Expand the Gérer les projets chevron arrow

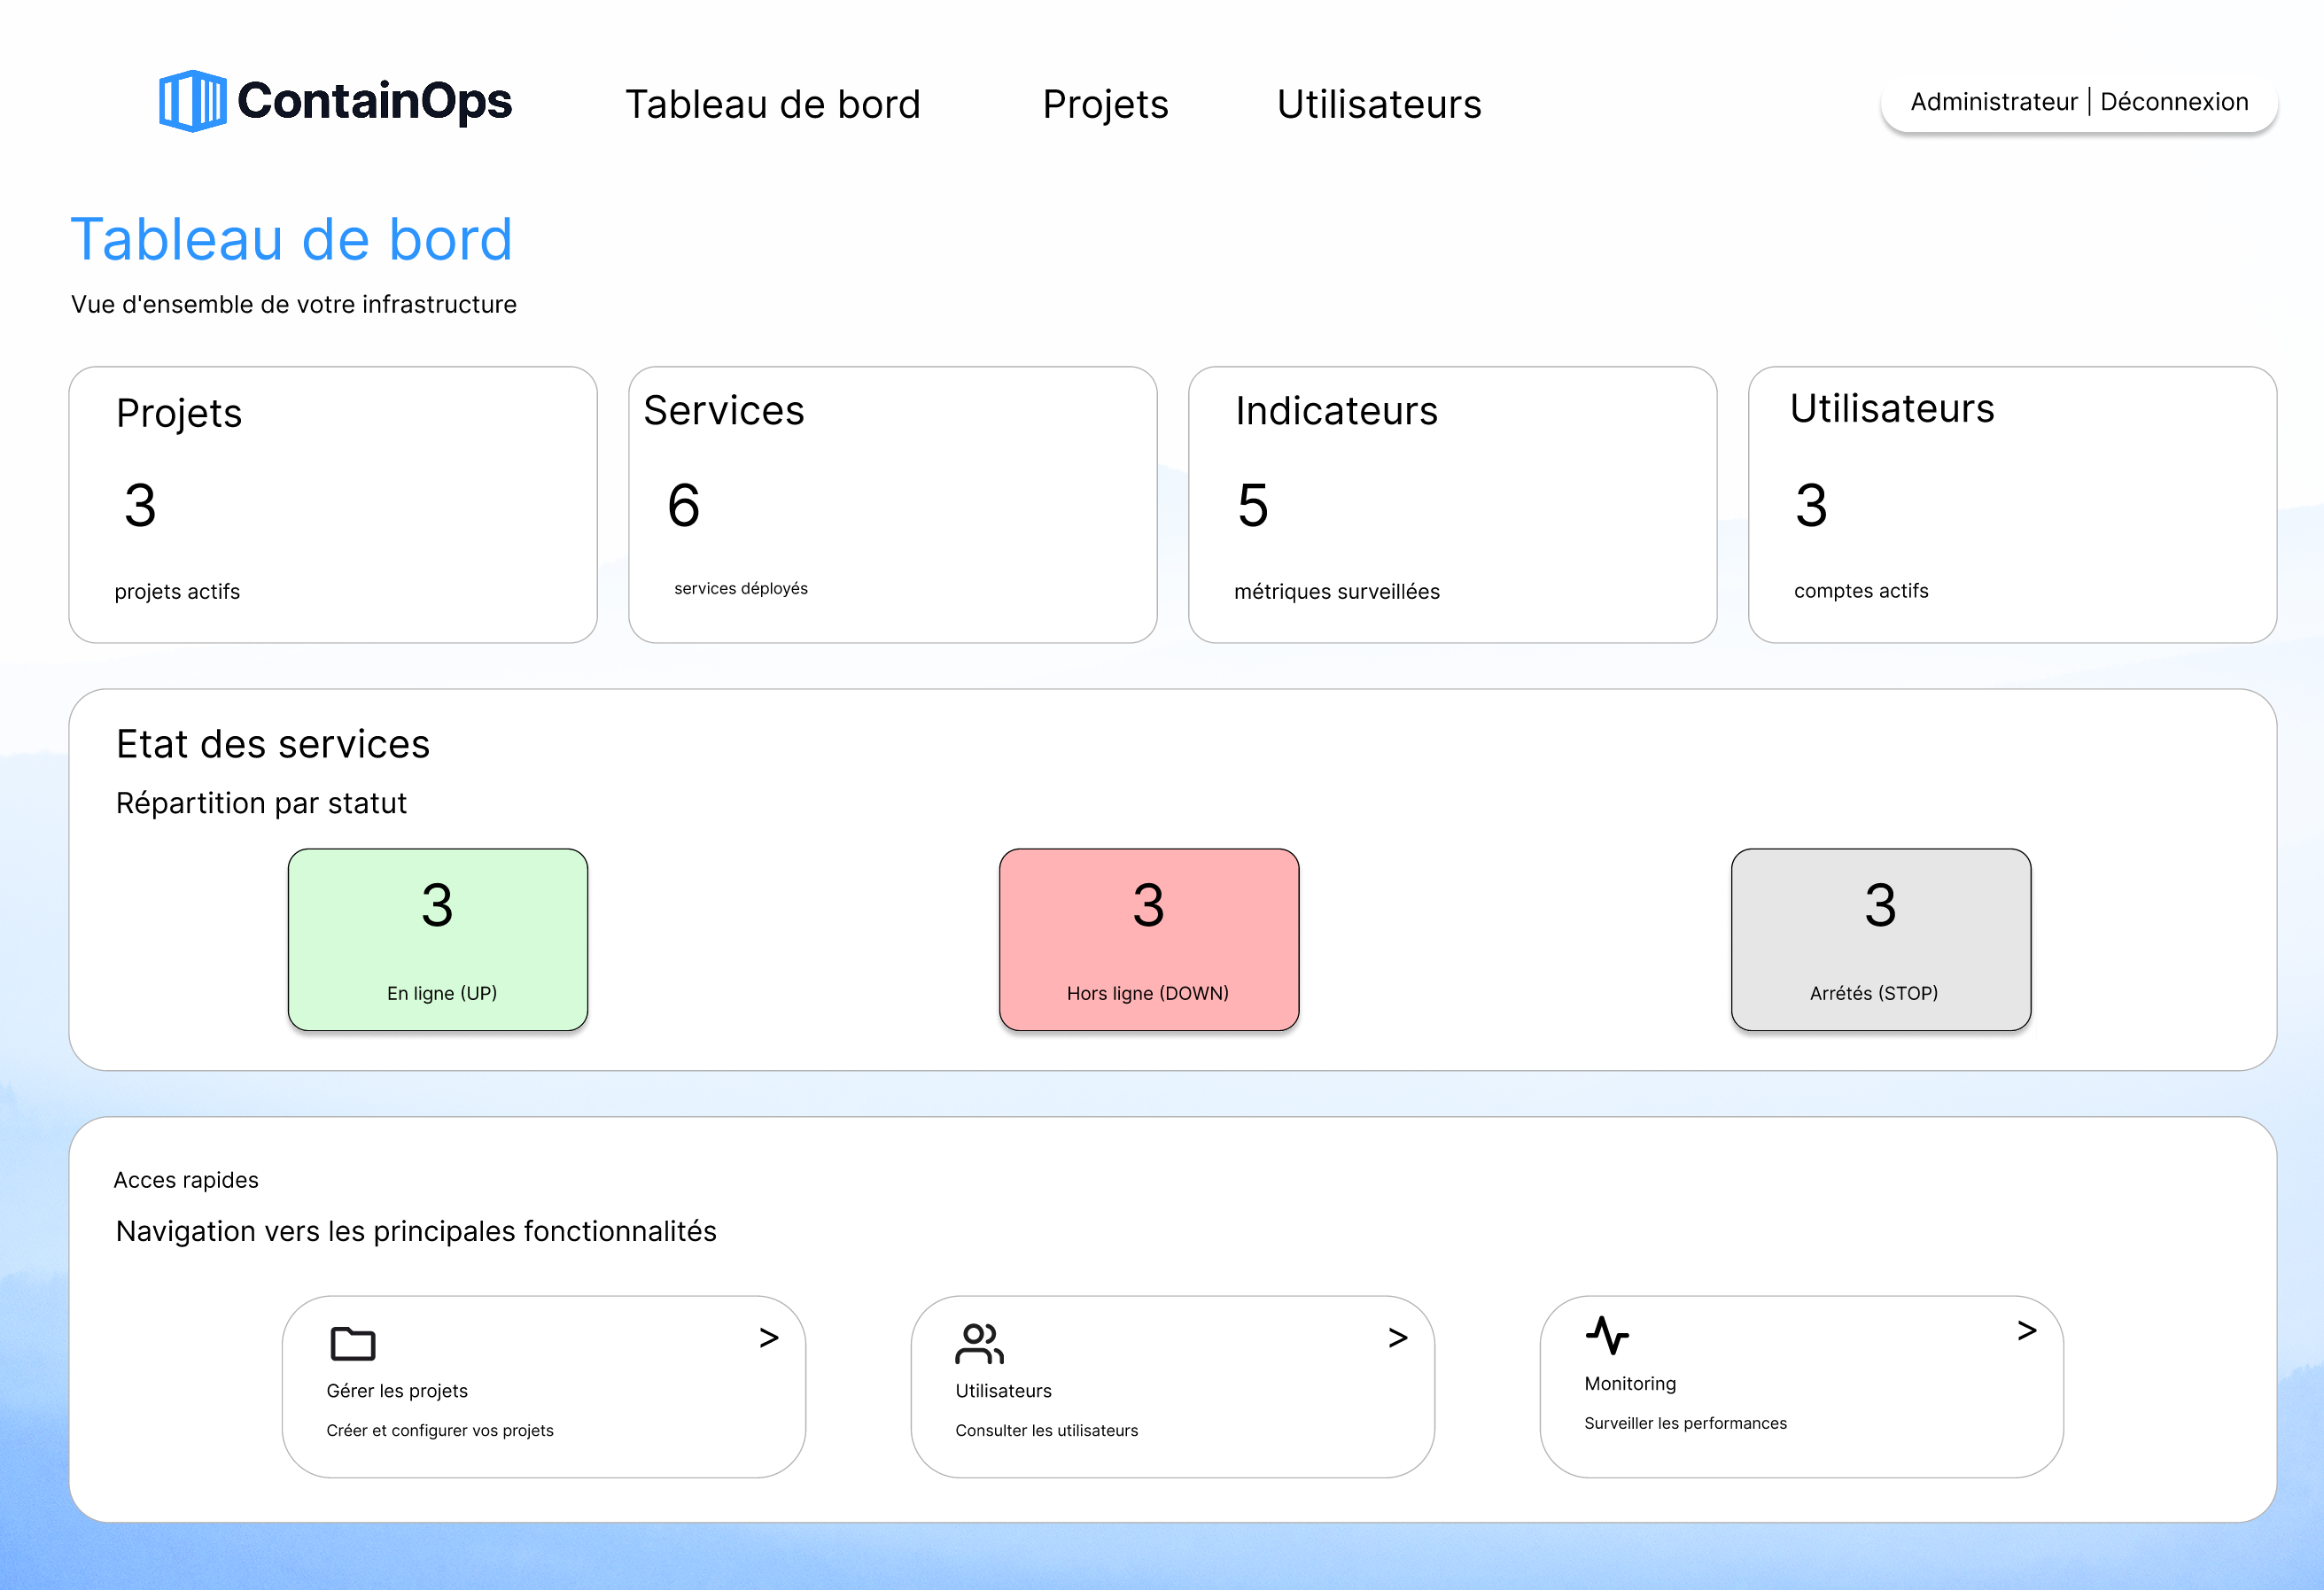pyautogui.click(x=768, y=1338)
